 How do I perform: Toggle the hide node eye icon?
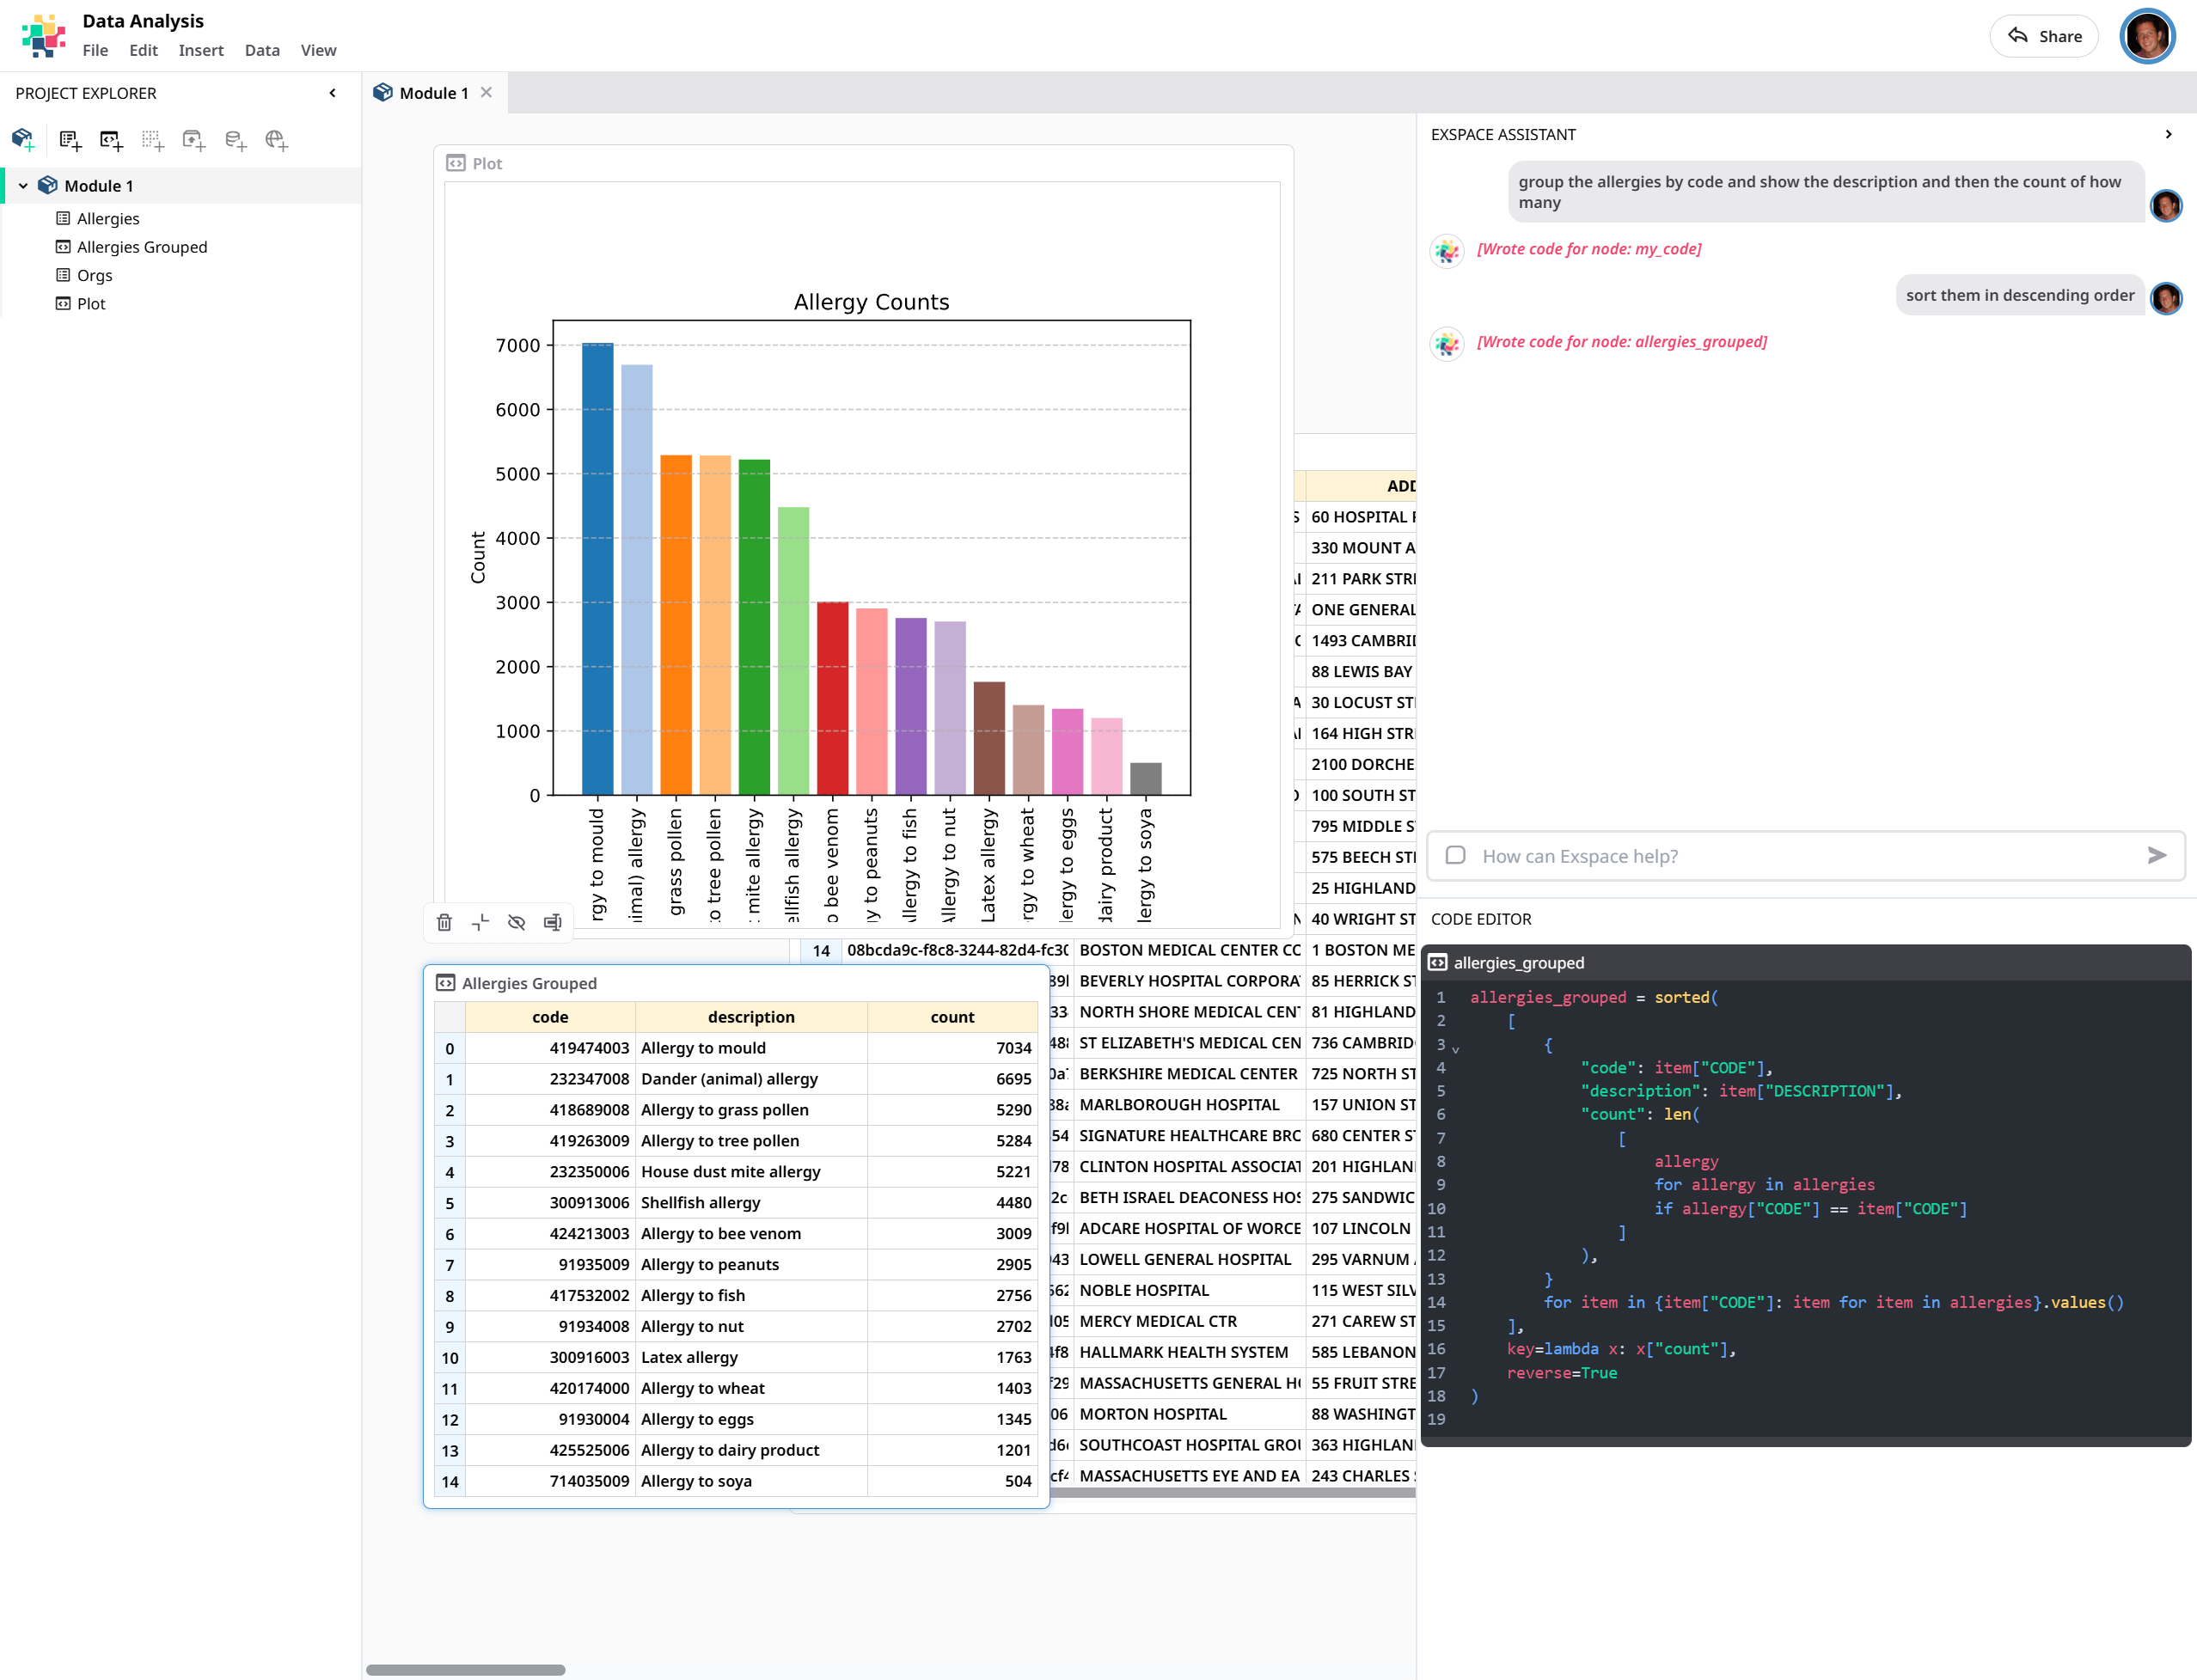(x=516, y=922)
